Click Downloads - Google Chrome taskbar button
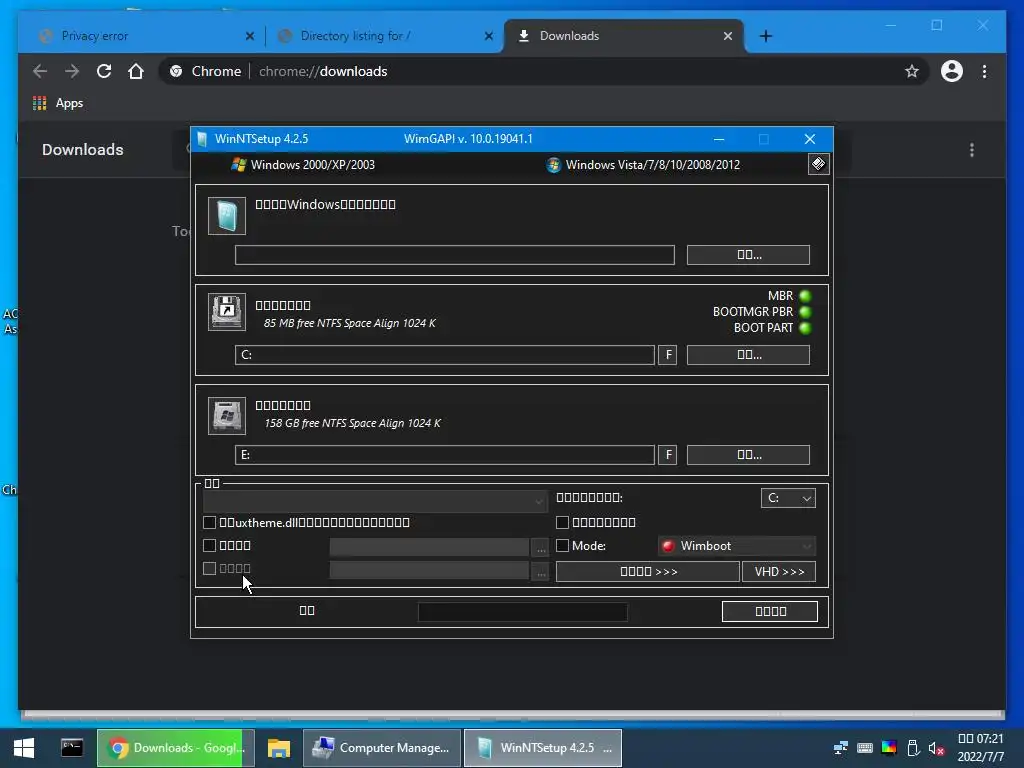1024x768 pixels. pyautogui.click(x=176, y=748)
